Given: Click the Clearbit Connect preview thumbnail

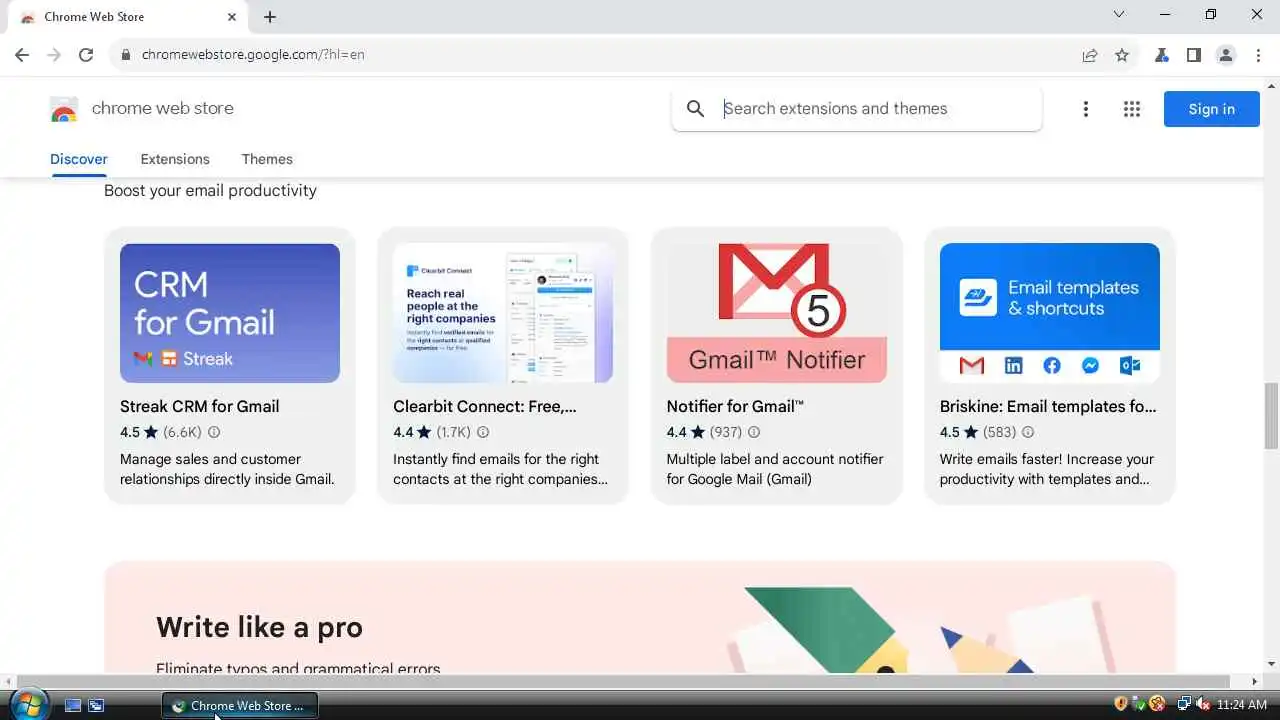Looking at the screenshot, I should tap(503, 313).
